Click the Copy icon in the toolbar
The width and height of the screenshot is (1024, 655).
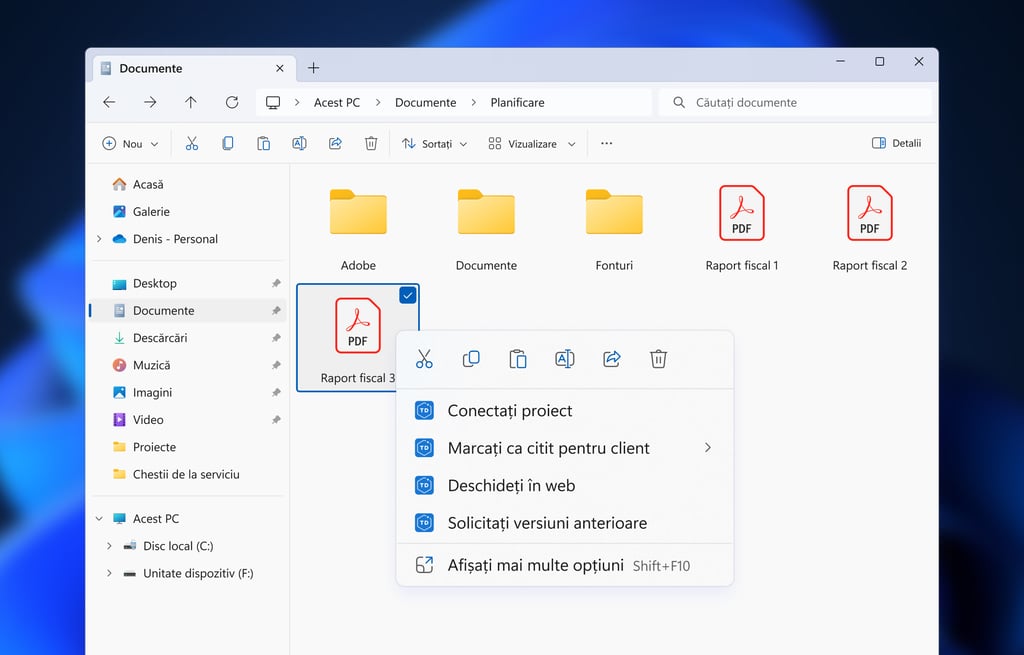tap(228, 144)
